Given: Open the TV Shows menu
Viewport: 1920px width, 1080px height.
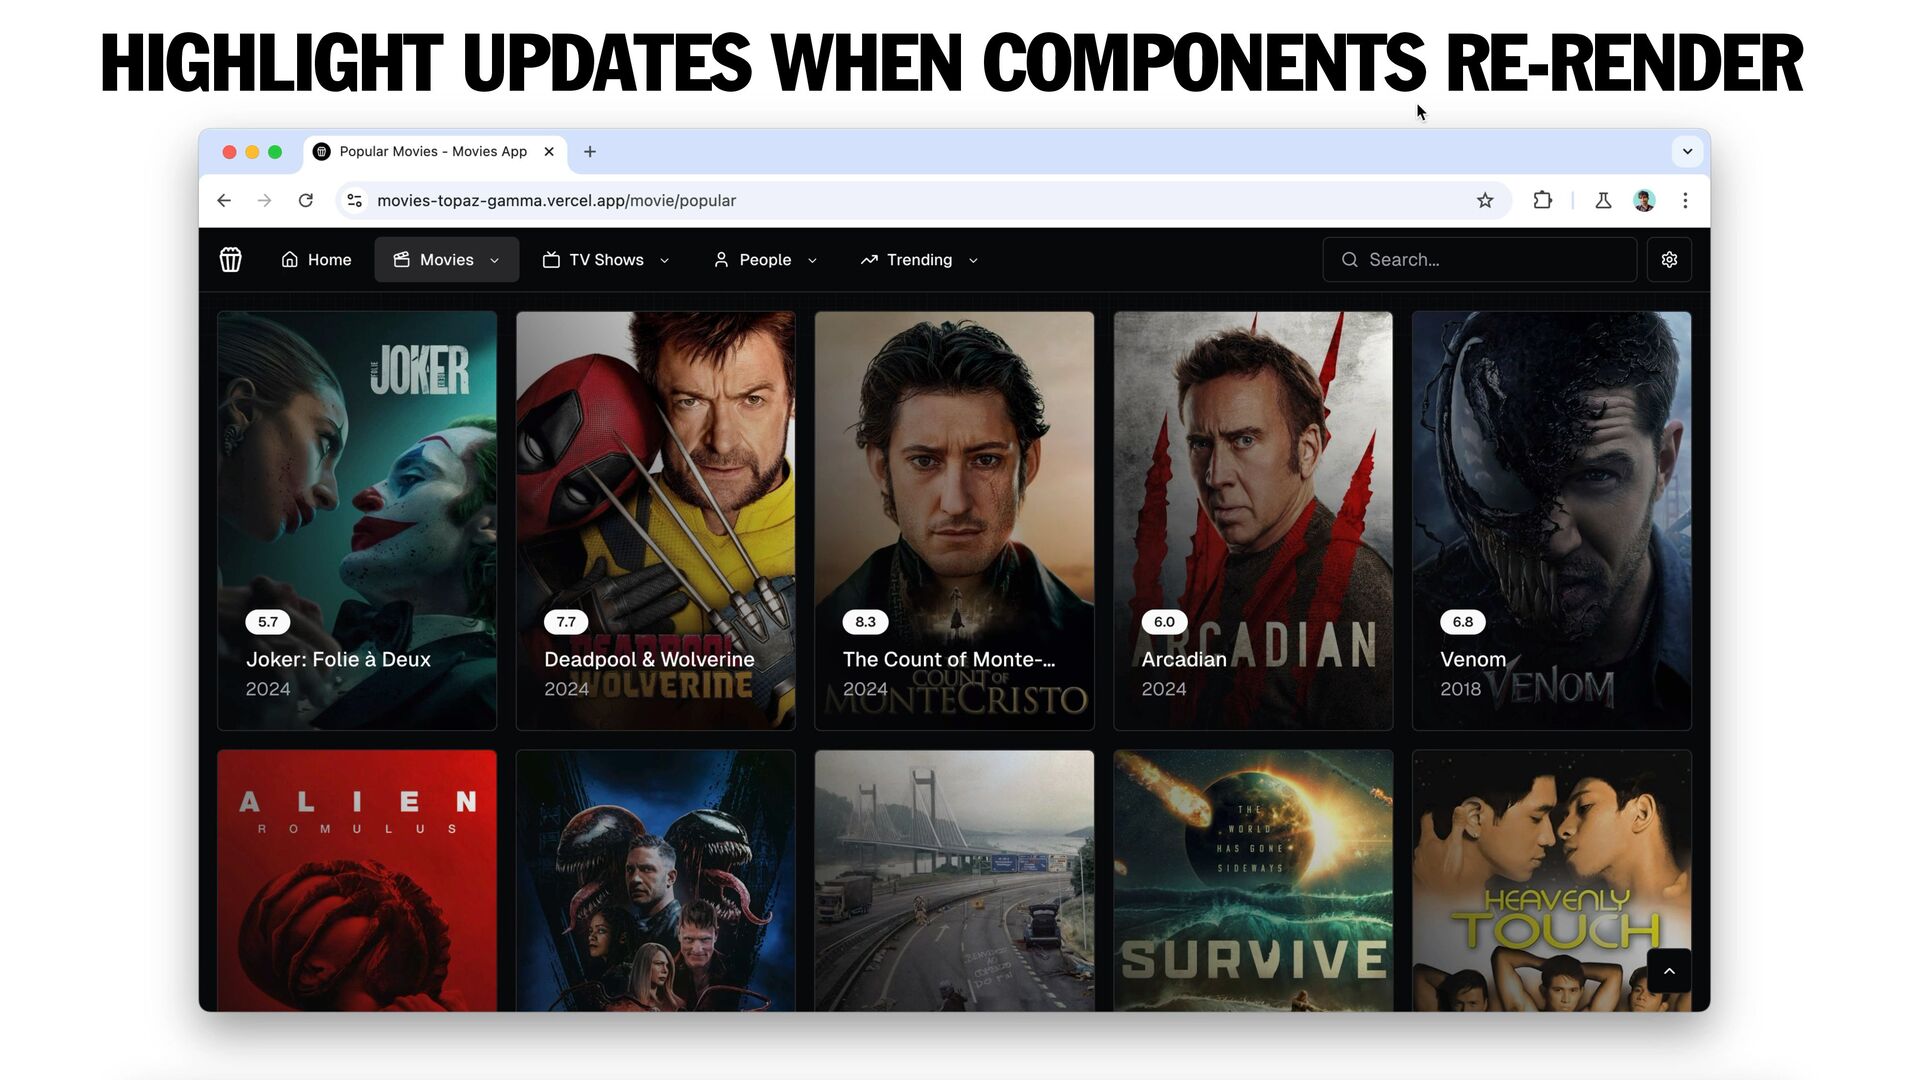Looking at the screenshot, I should (606, 260).
